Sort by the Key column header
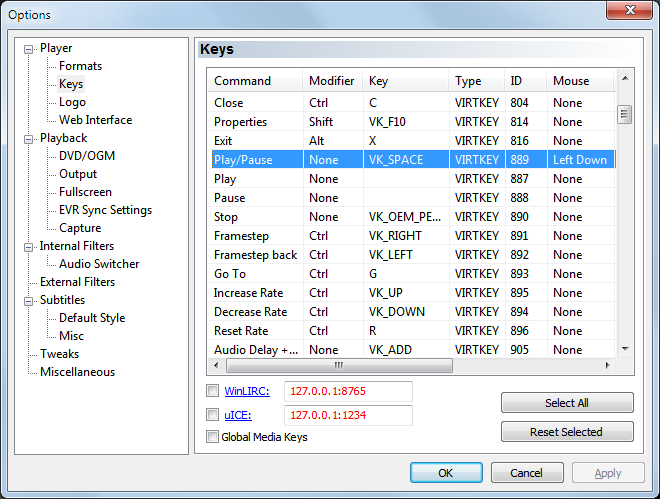660x499 pixels. pyautogui.click(x=406, y=80)
